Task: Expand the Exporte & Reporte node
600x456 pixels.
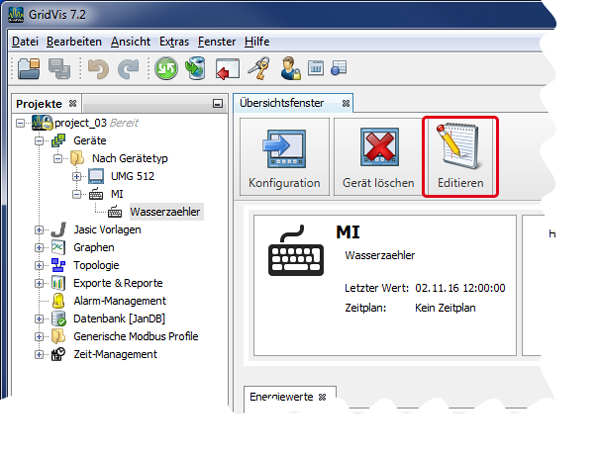Action: 39,283
